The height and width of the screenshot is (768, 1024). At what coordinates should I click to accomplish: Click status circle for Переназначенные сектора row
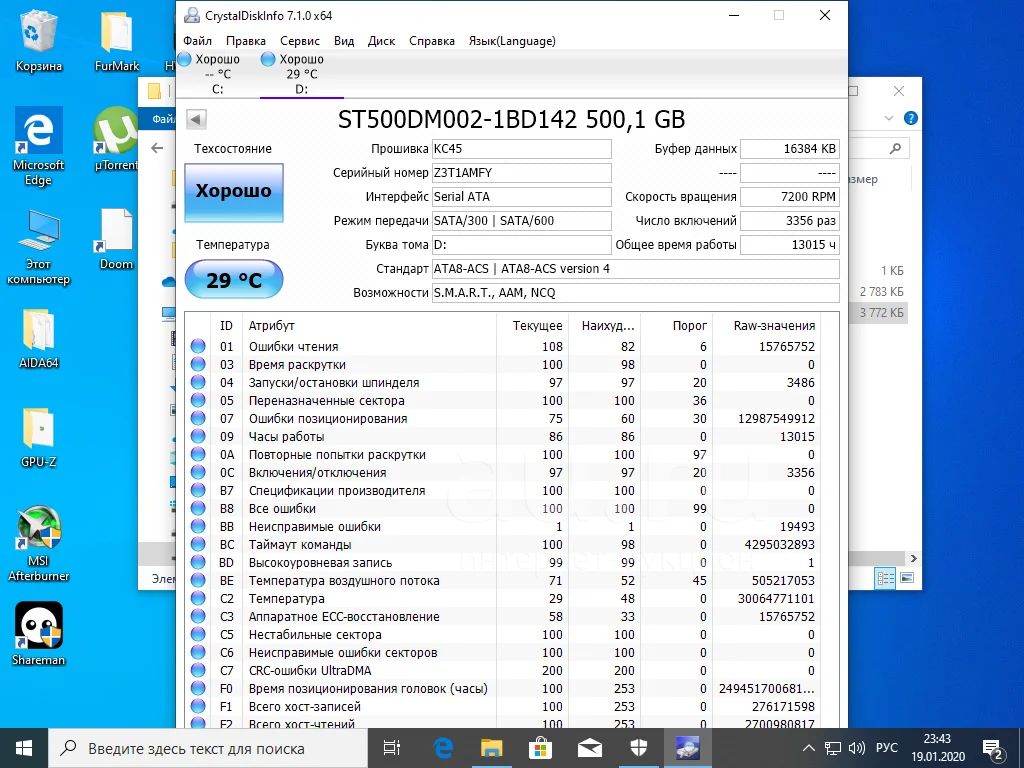(198, 400)
